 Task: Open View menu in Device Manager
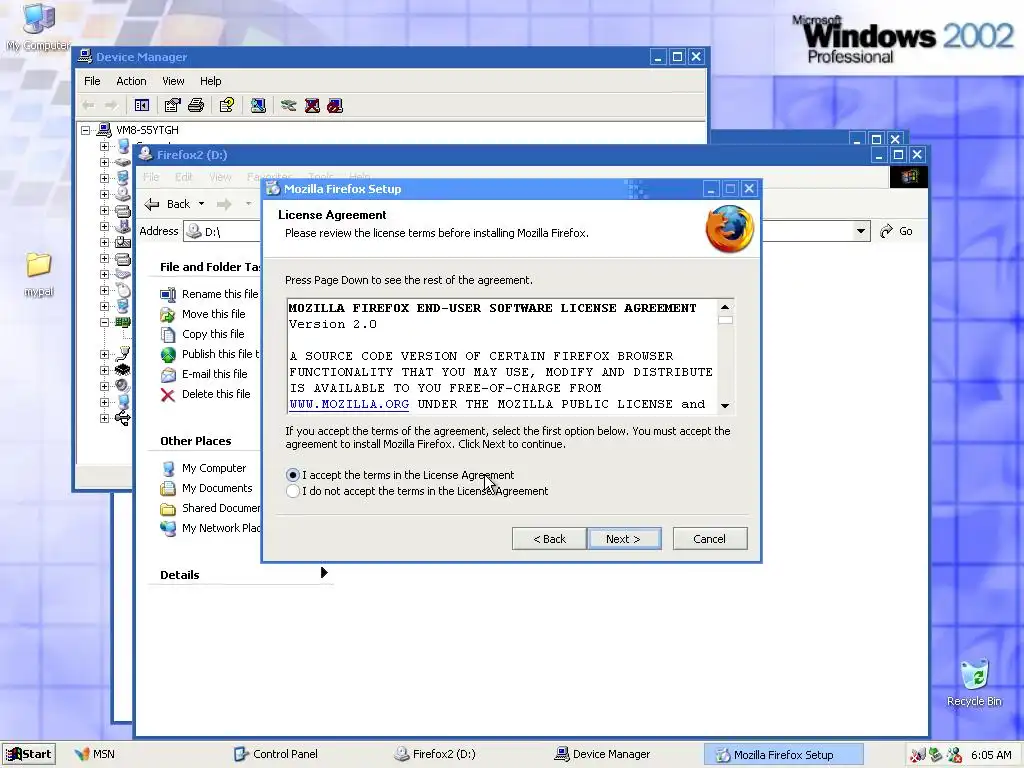pos(173,81)
